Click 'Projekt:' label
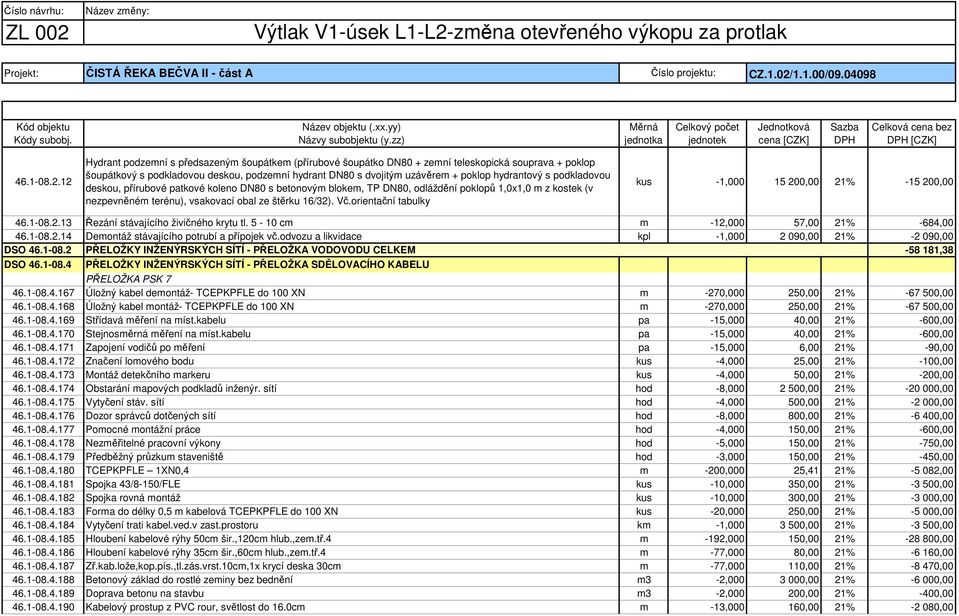The height and width of the screenshot is (616, 959). pyautogui.click(x=21, y=73)
